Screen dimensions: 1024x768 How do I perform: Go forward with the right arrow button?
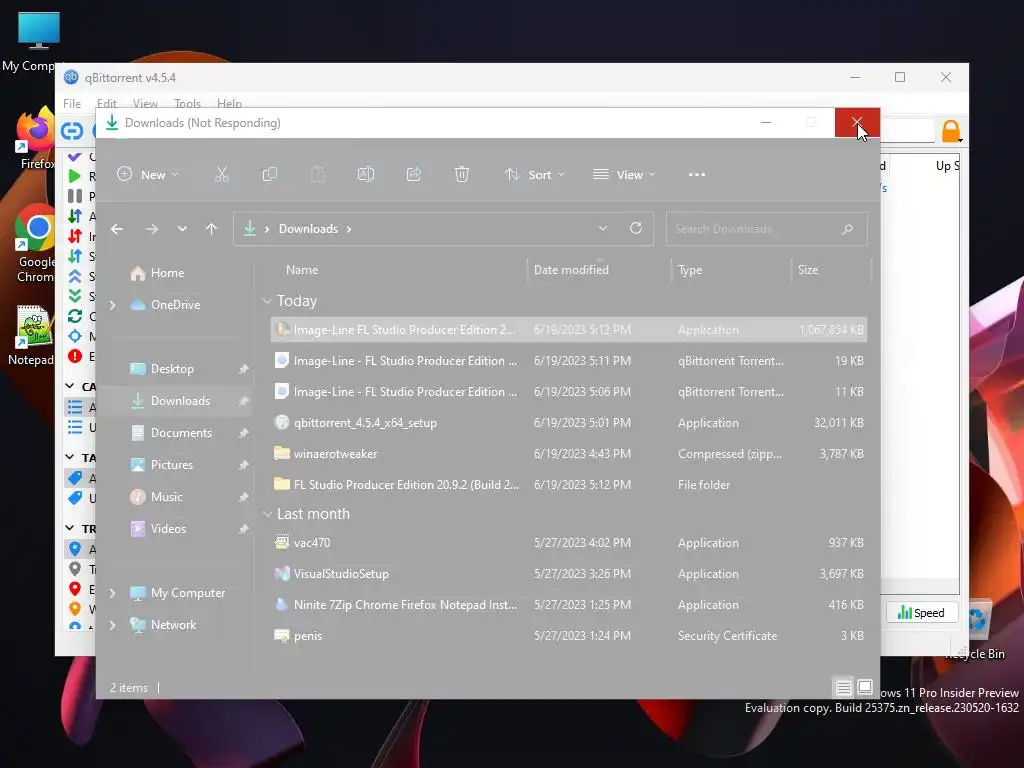152,229
